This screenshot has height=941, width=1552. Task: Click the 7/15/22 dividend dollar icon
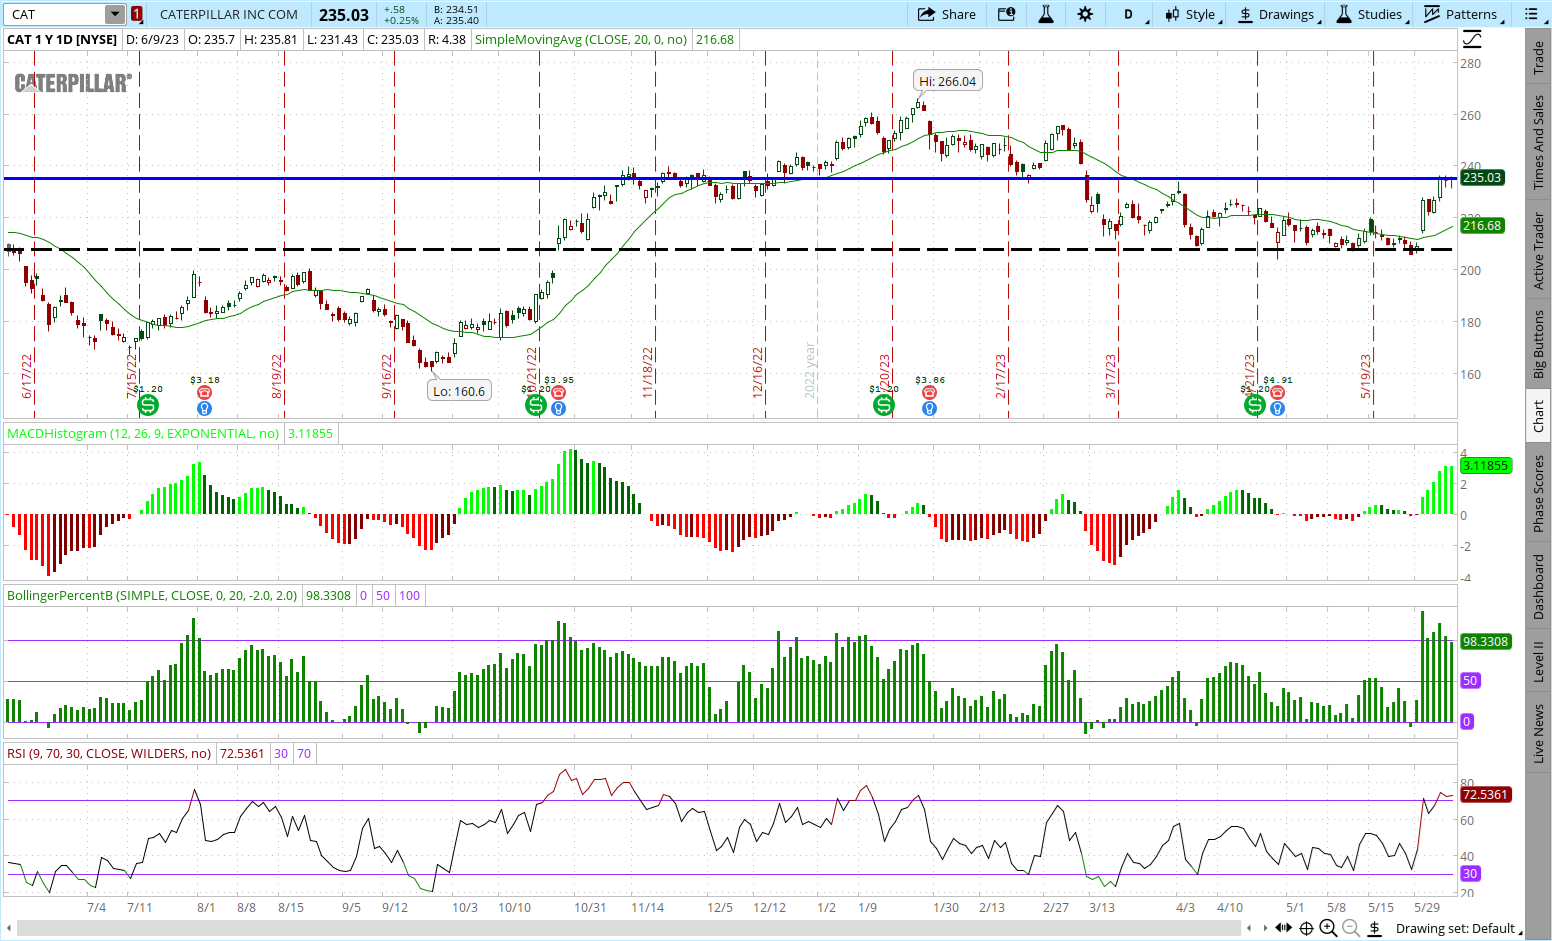[148, 405]
